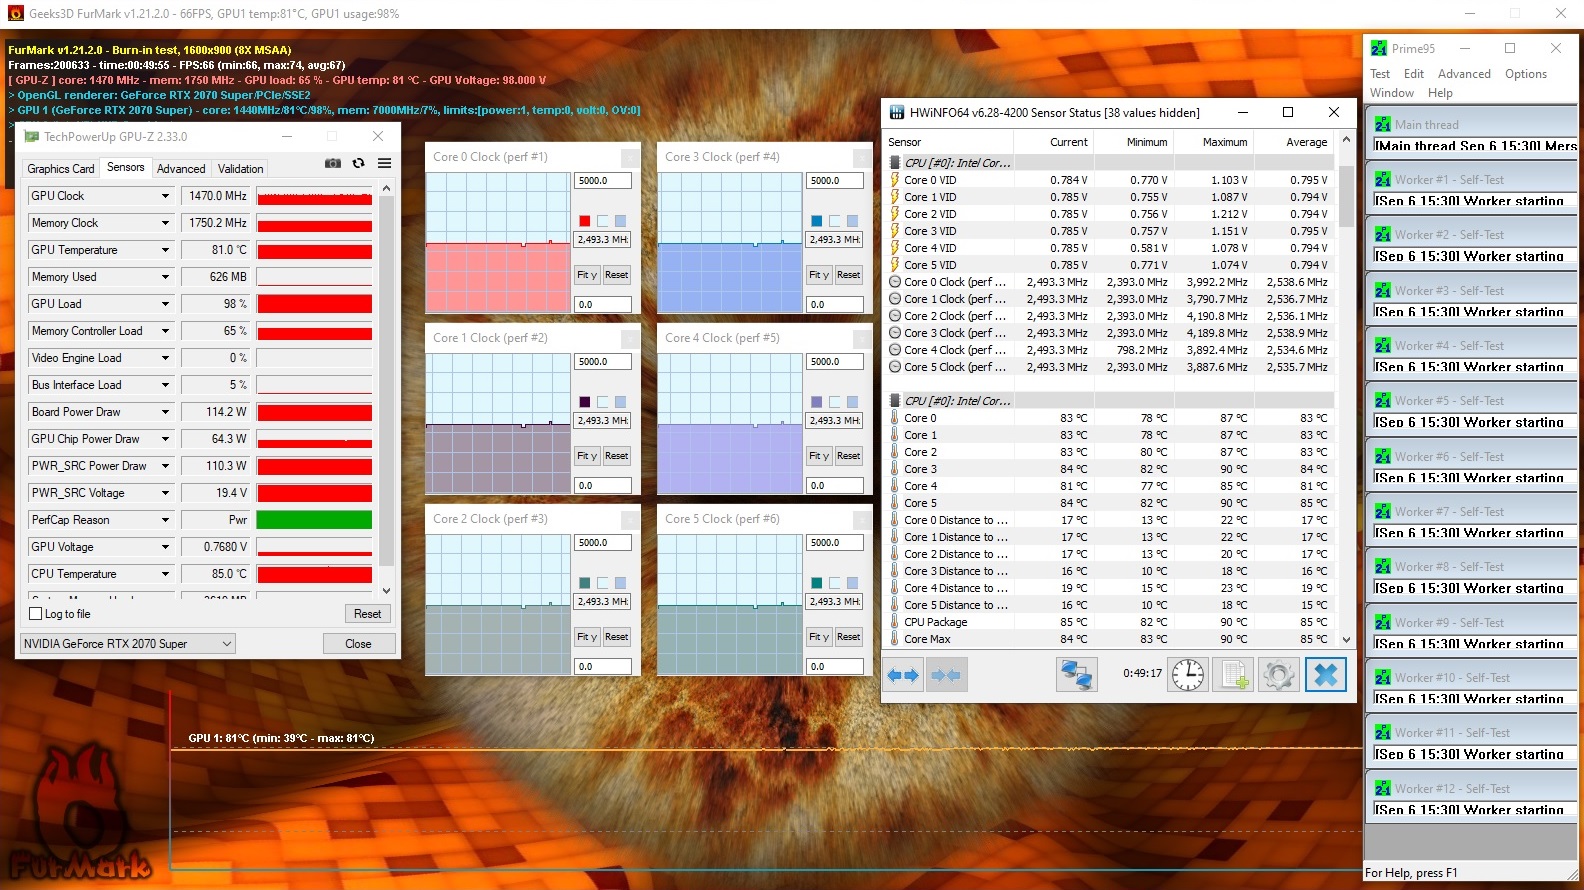Click Reset in Core 3 Clock graph
Image resolution: width=1584 pixels, height=890 pixels.
pyautogui.click(x=849, y=275)
